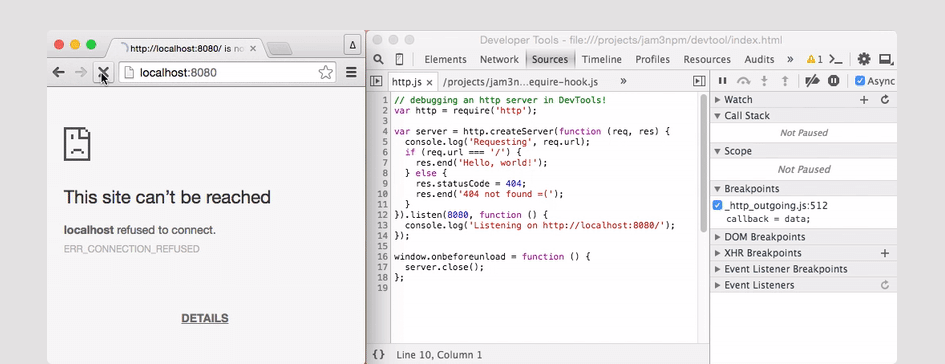The width and height of the screenshot is (945, 364).
Task: Open a new browser tab
Action: pos(279,49)
